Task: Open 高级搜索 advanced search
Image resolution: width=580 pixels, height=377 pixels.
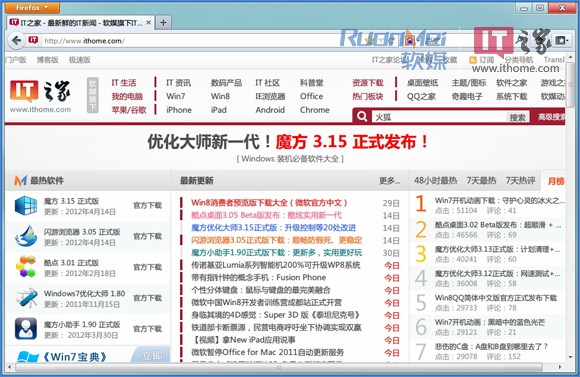Action: [551, 117]
